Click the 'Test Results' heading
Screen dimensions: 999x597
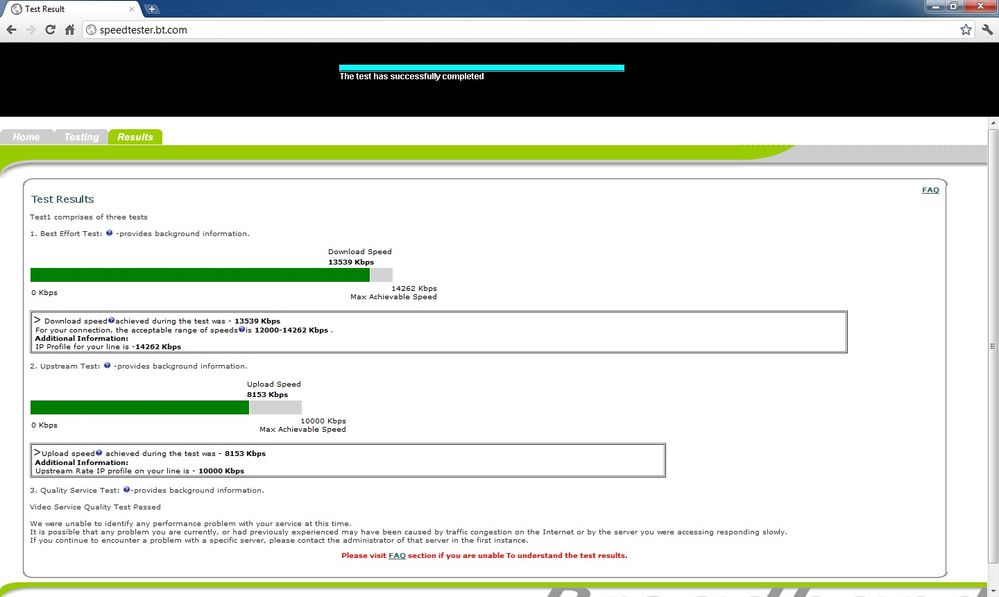click(x=62, y=199)
